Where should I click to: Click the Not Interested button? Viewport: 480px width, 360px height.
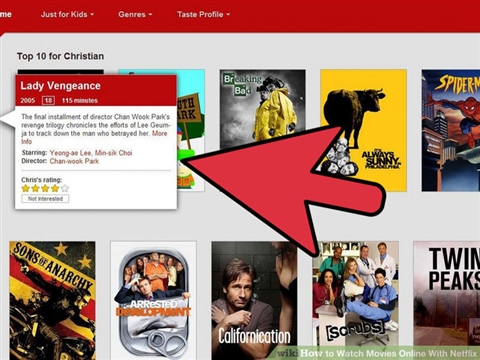(x=45, y=199)
